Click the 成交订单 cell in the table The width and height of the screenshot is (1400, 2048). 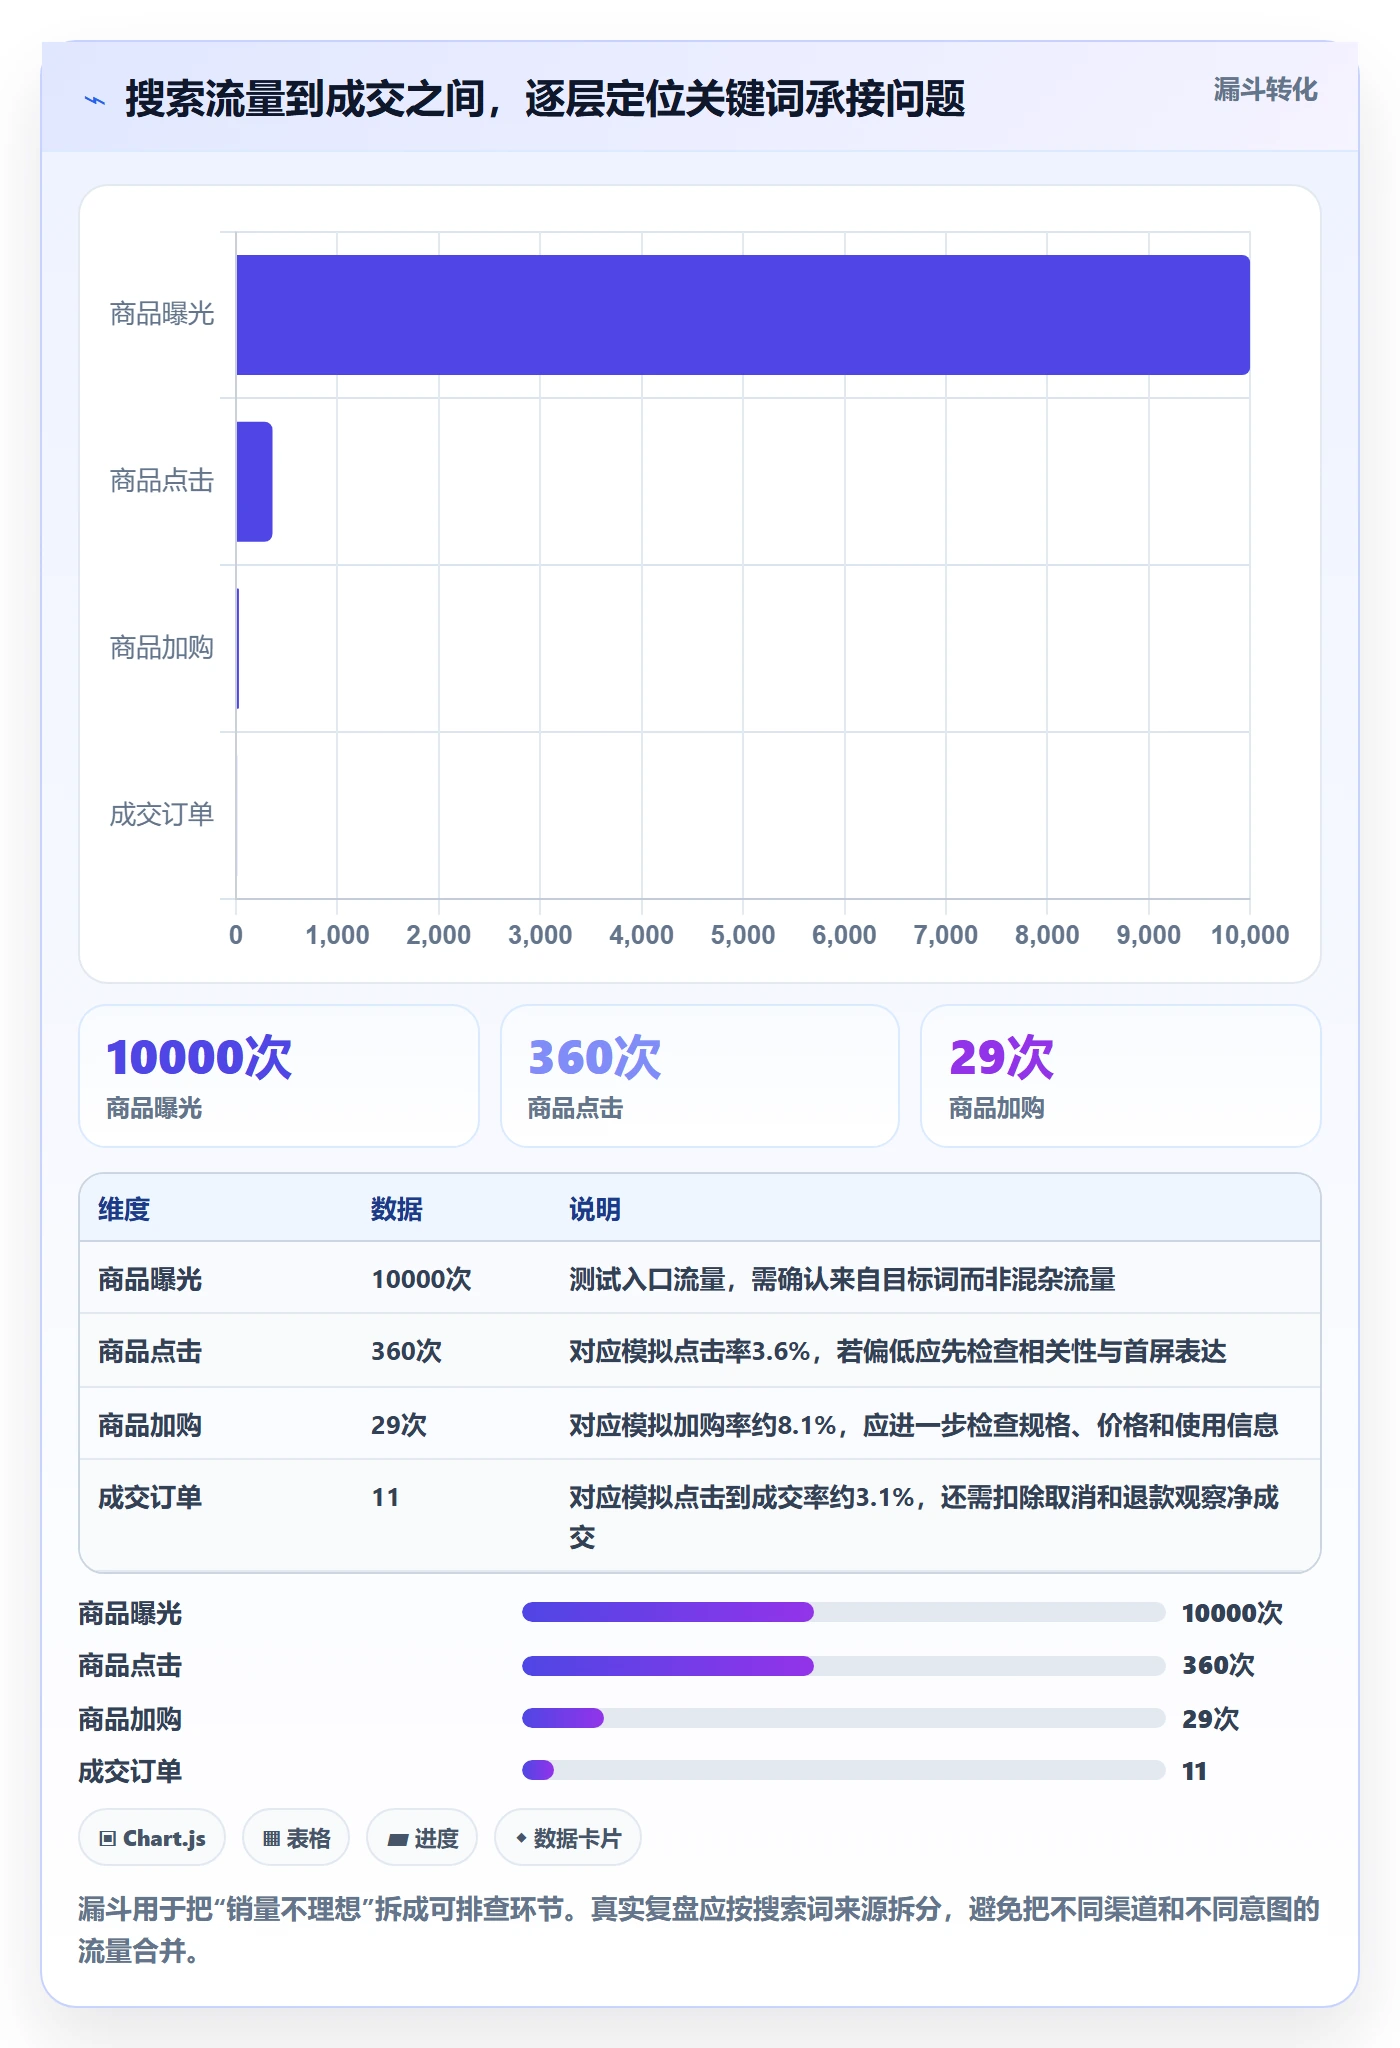point(150,1497)
